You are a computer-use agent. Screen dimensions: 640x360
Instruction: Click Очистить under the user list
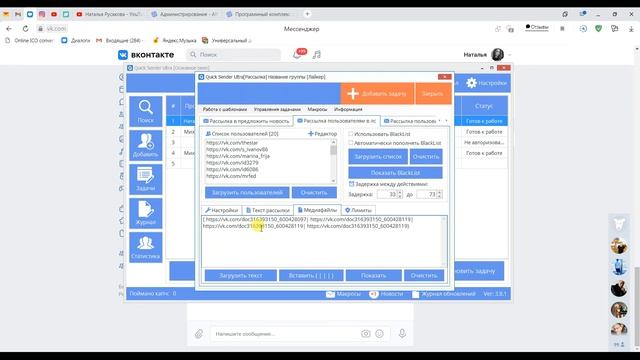click(x=314, y=192)
